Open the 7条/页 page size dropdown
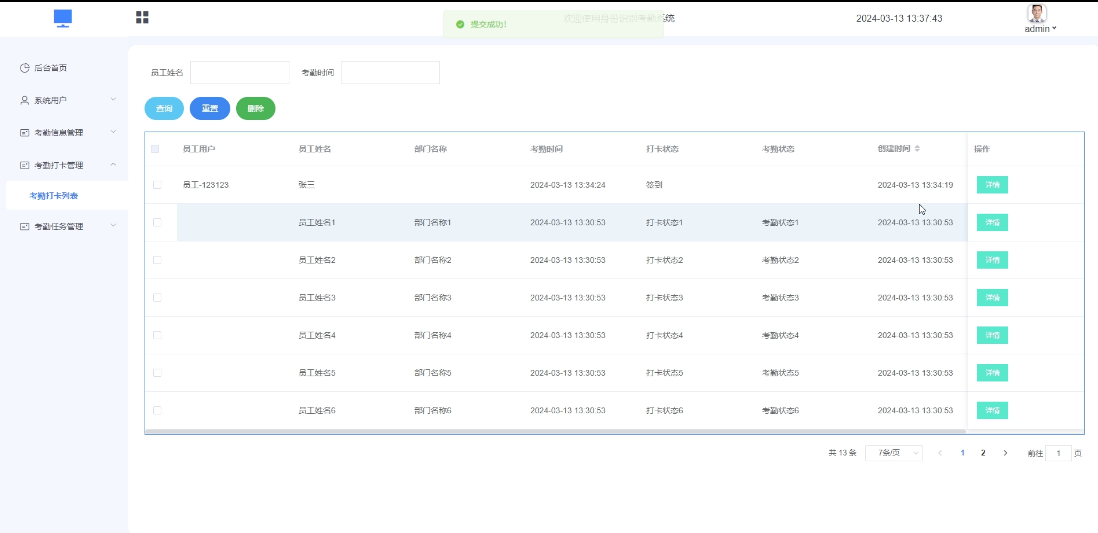Viewport: 1098px width, 533px height. [894, 453]
